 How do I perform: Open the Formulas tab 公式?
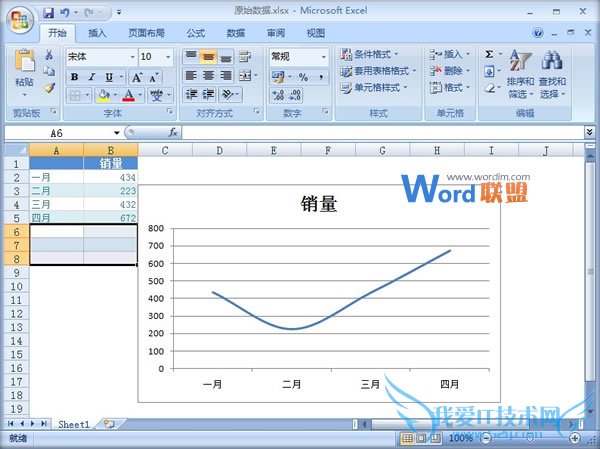[x=196, y=33]
